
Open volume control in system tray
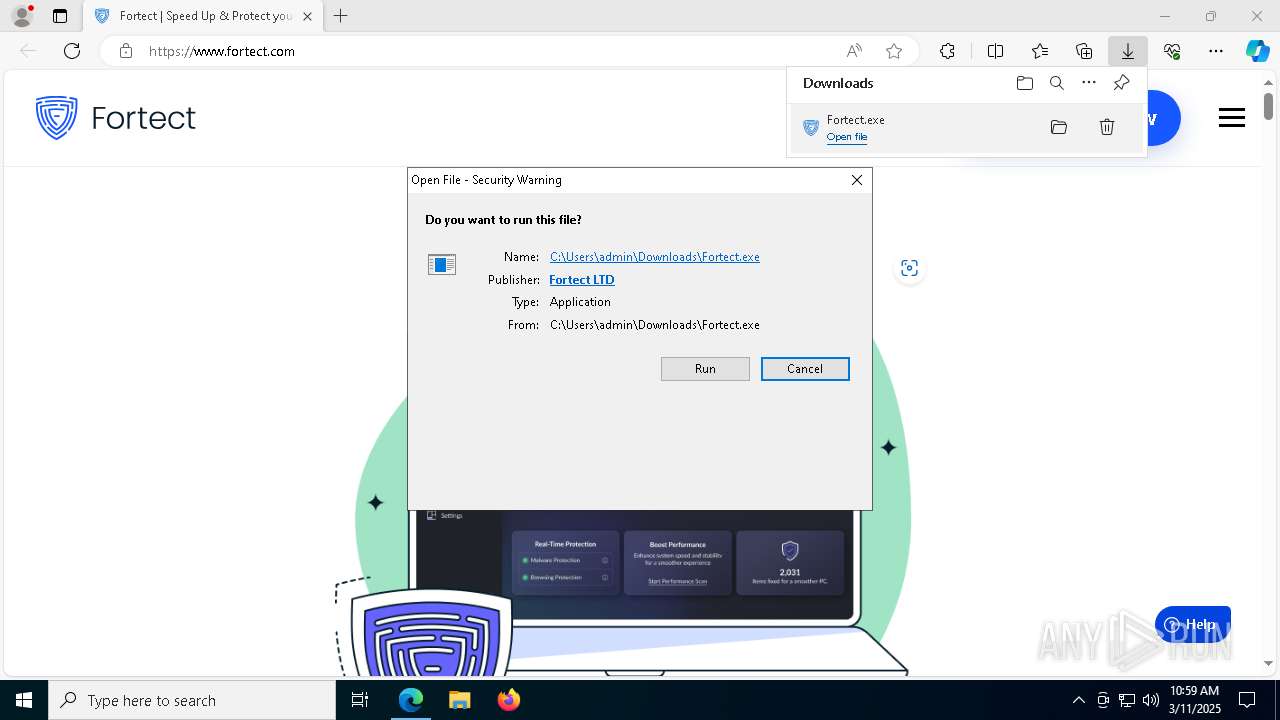tap(1151, 700)
